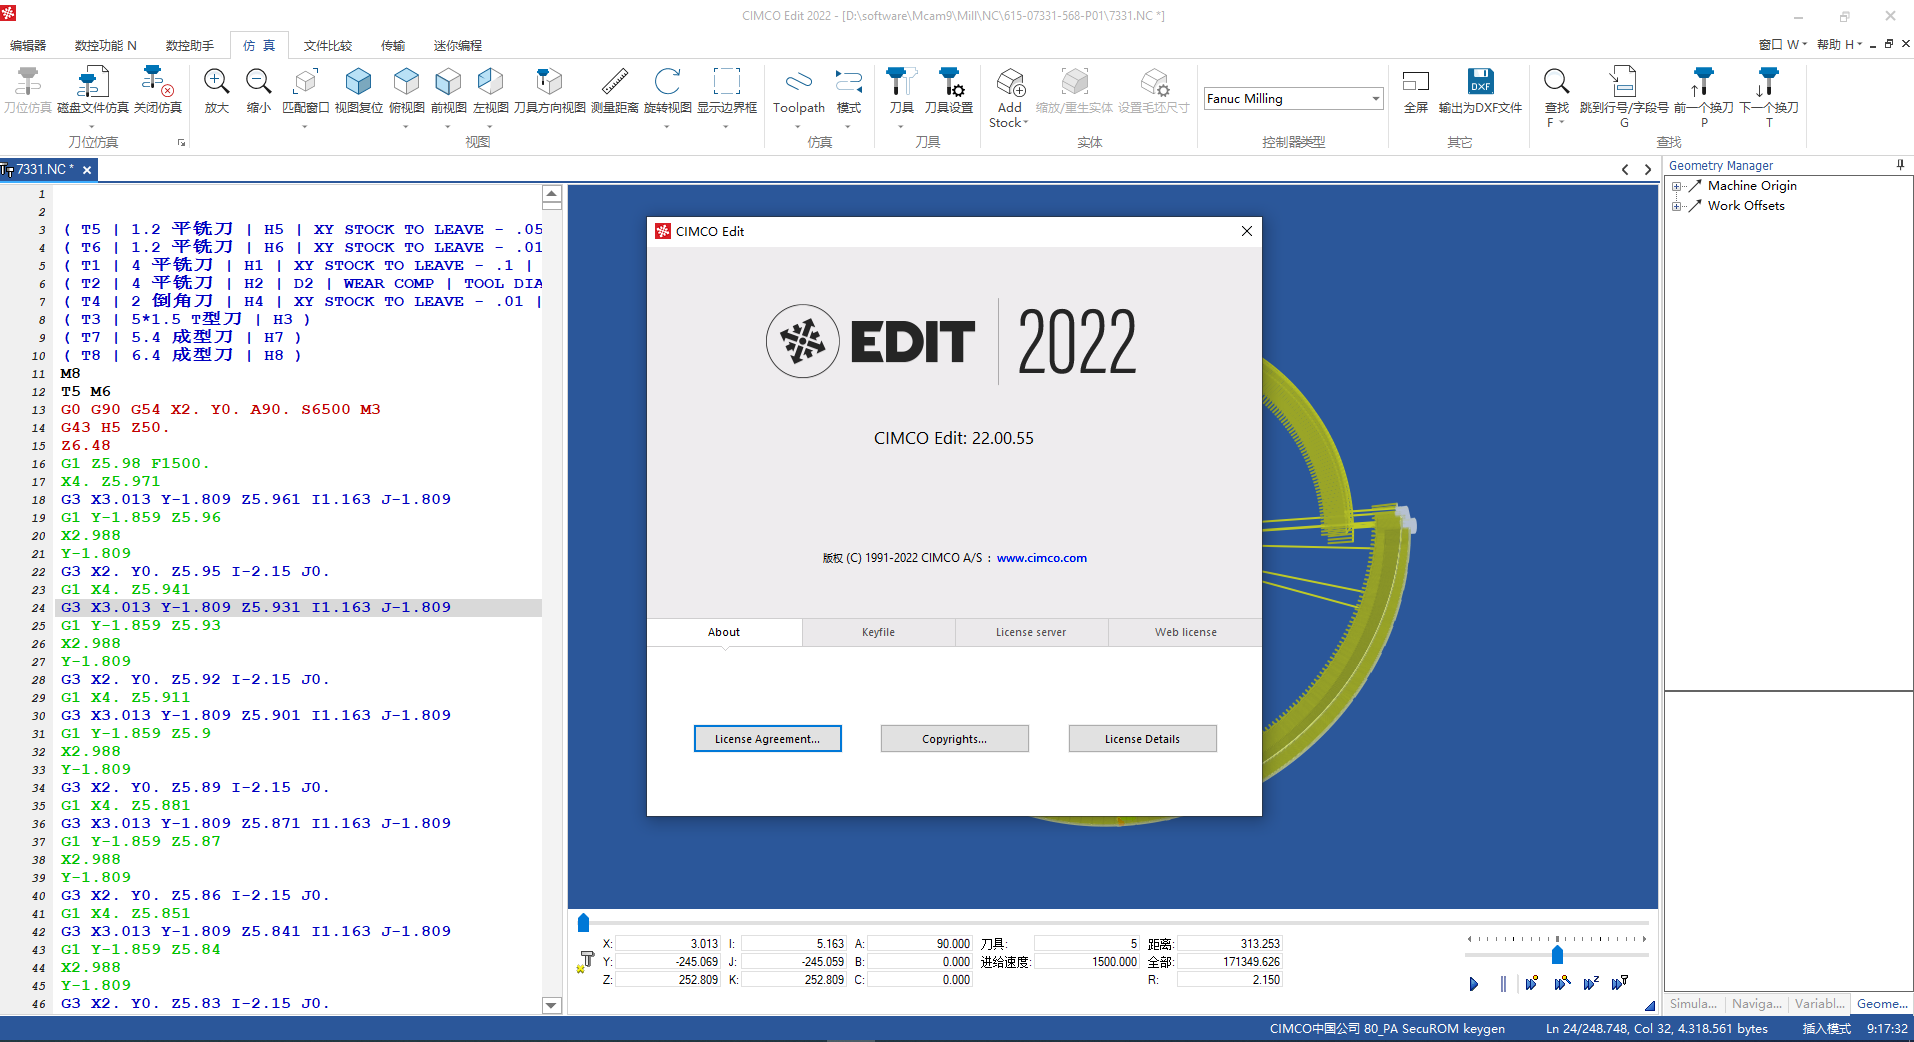Click fast-forward icon with dot and line

(1562, 984)
